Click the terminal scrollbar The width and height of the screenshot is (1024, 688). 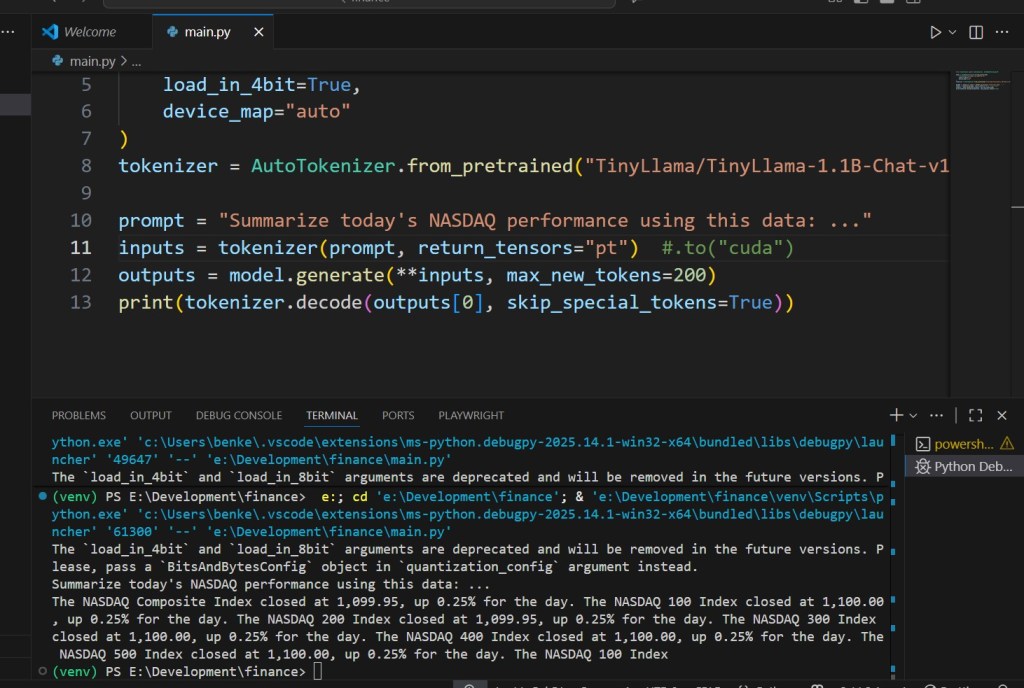point(893,555)
